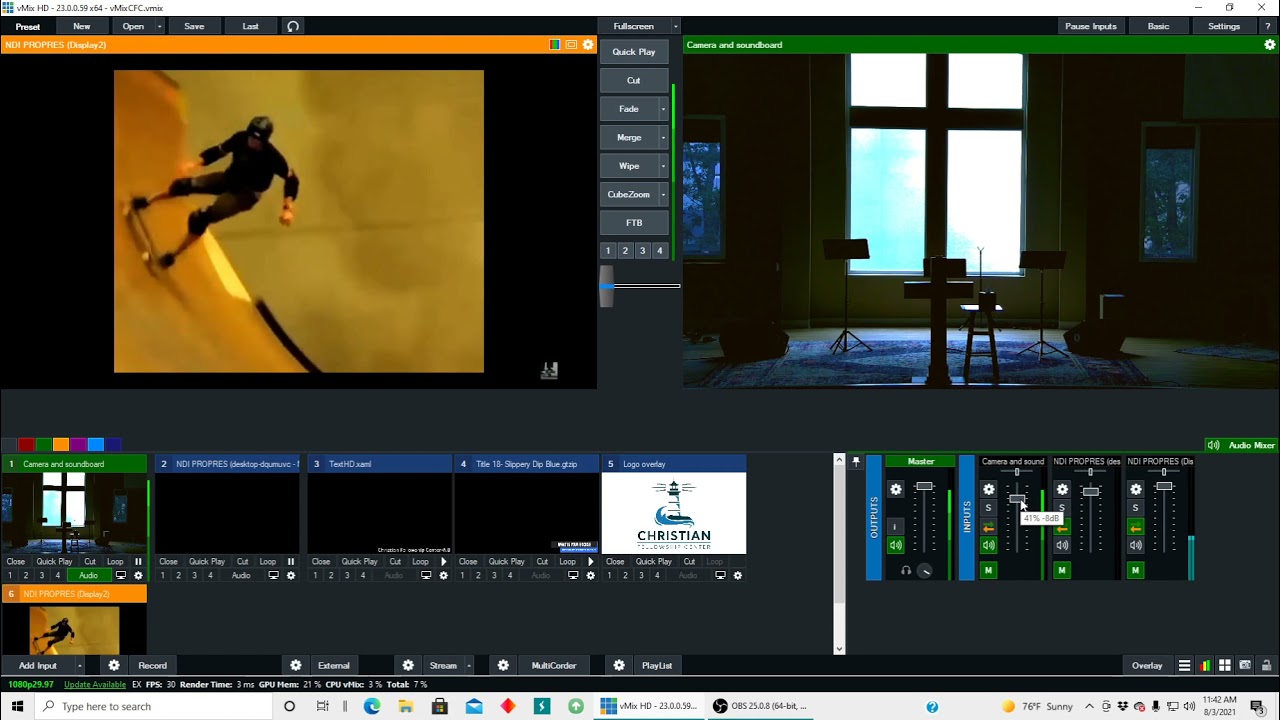Open settings gear of the output window
This screenshot has height=720, width=1280.
pos(1270,45)
